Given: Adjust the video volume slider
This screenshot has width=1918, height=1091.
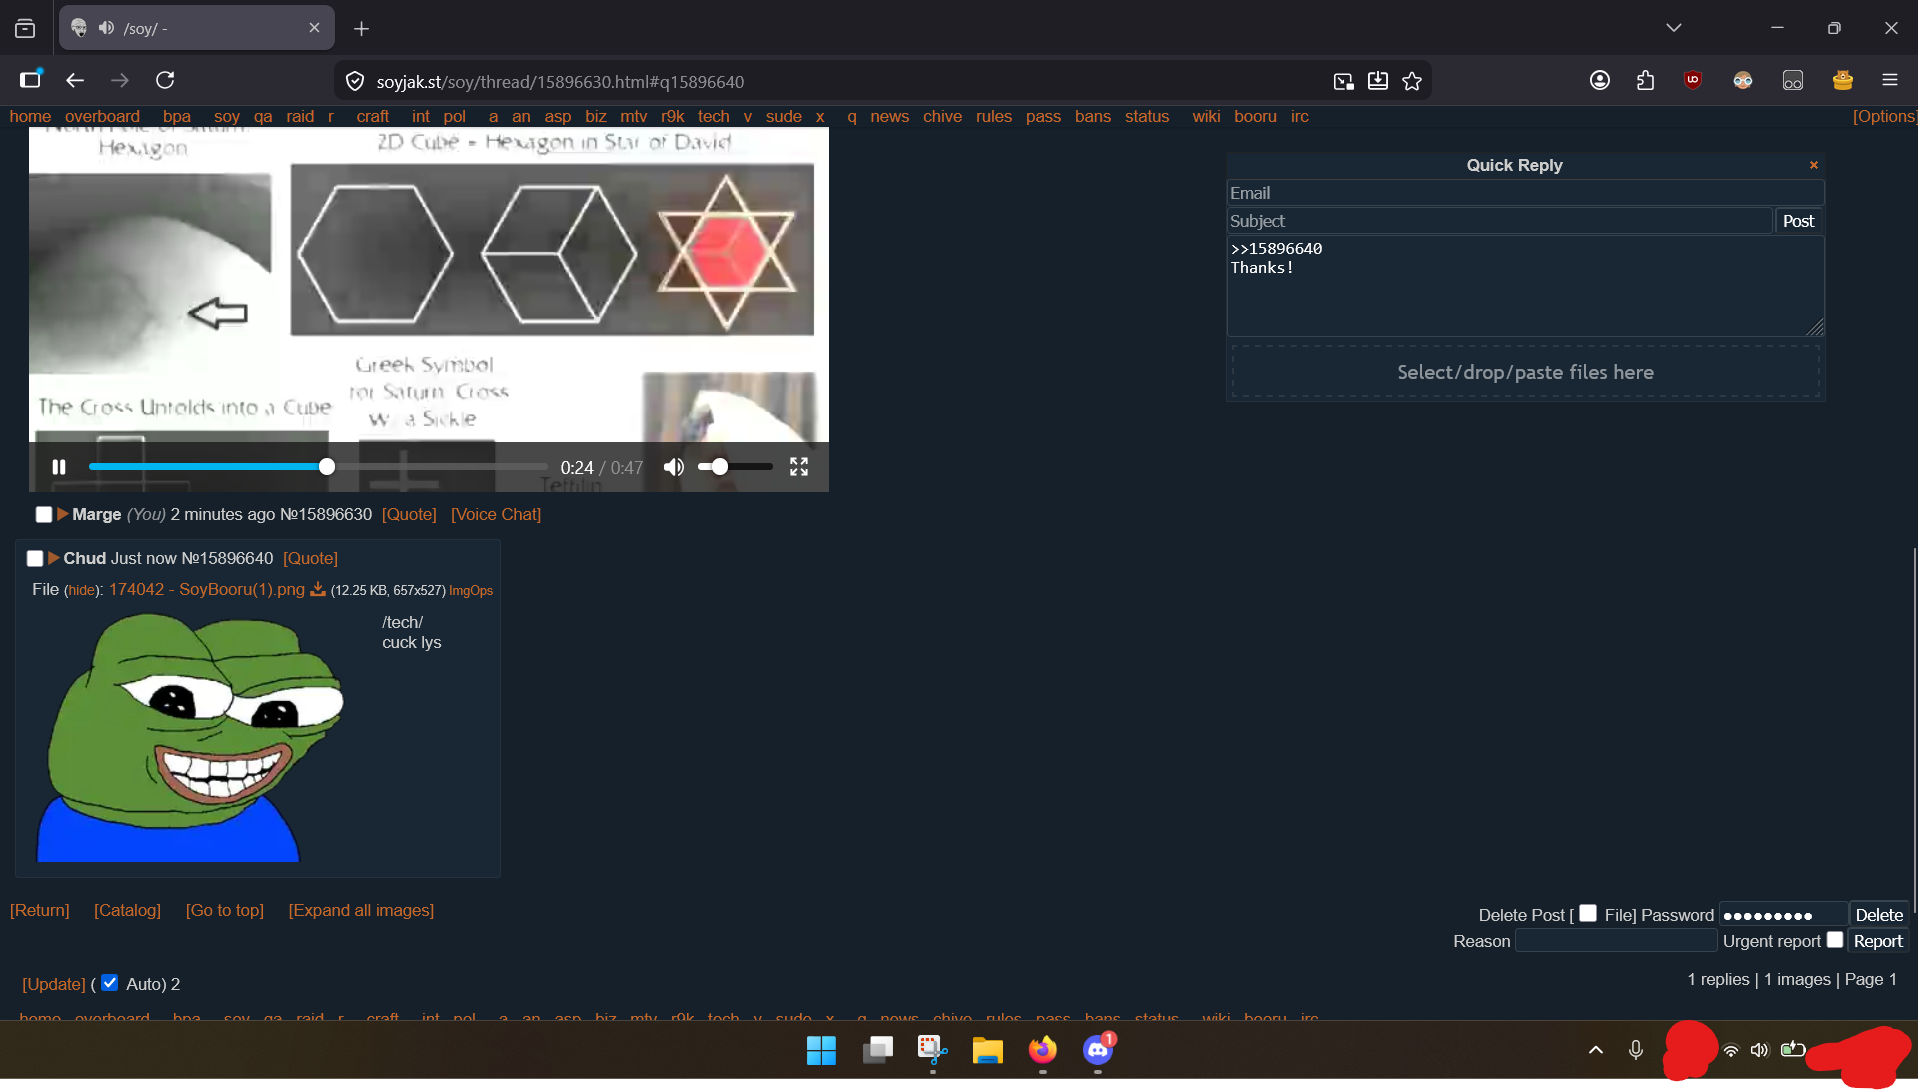Looking at the screenshot, I should point(735,467).
